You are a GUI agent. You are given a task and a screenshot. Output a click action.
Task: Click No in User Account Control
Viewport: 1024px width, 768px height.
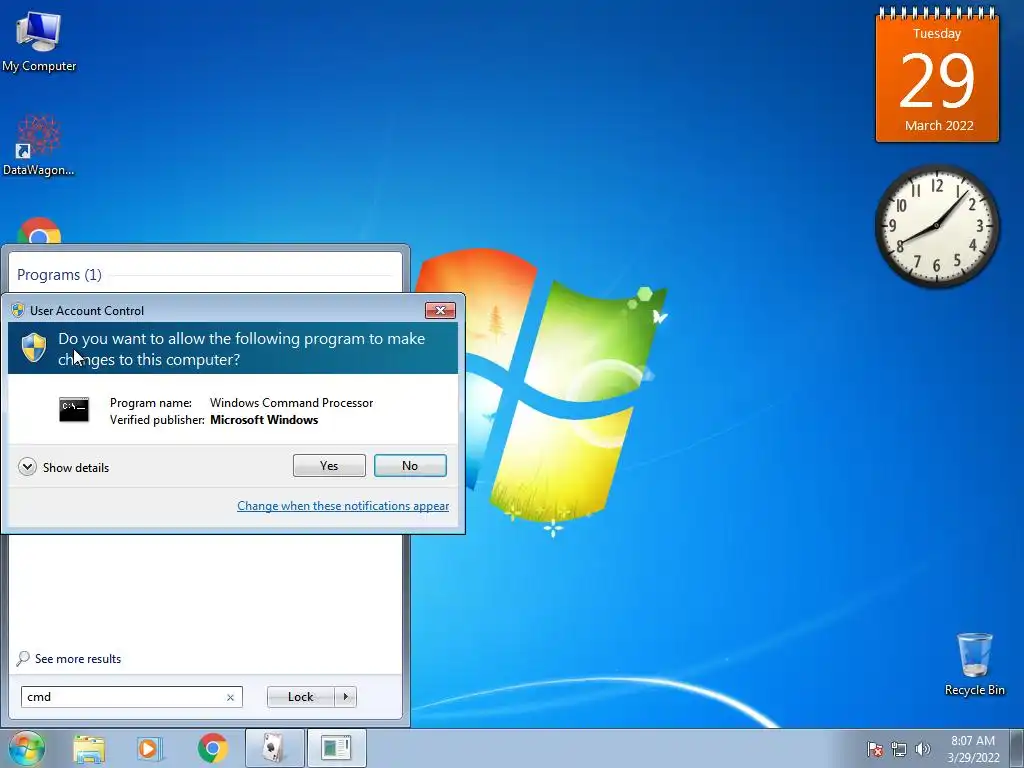pos(410,466)
